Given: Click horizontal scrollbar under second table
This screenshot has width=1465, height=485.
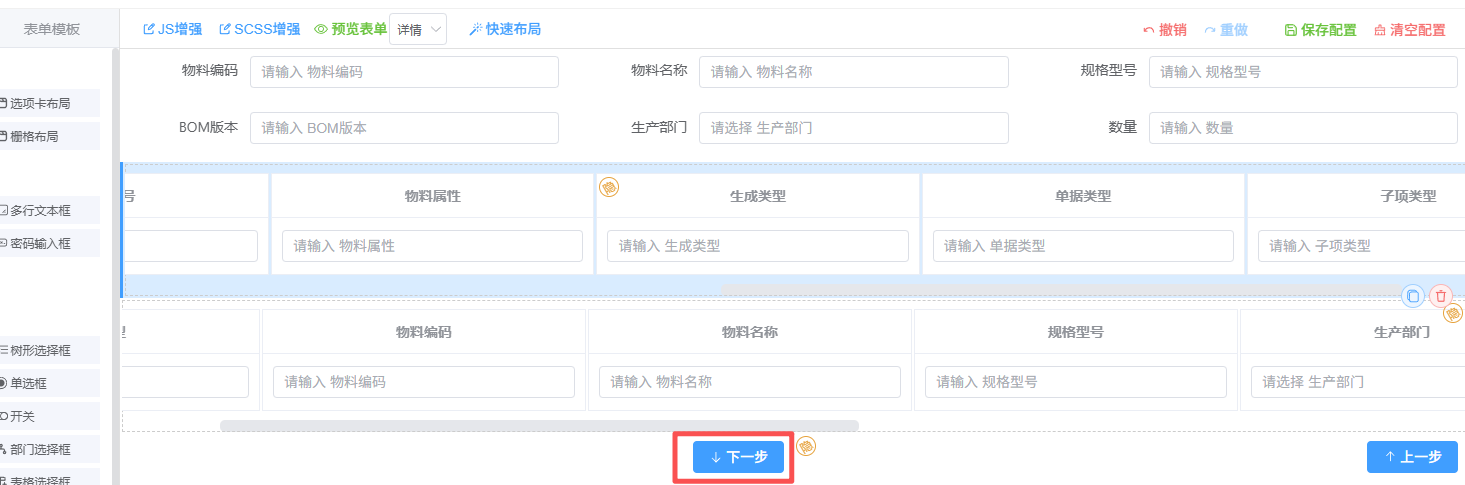Looking at the screenshot, I should tap(538, 426).
